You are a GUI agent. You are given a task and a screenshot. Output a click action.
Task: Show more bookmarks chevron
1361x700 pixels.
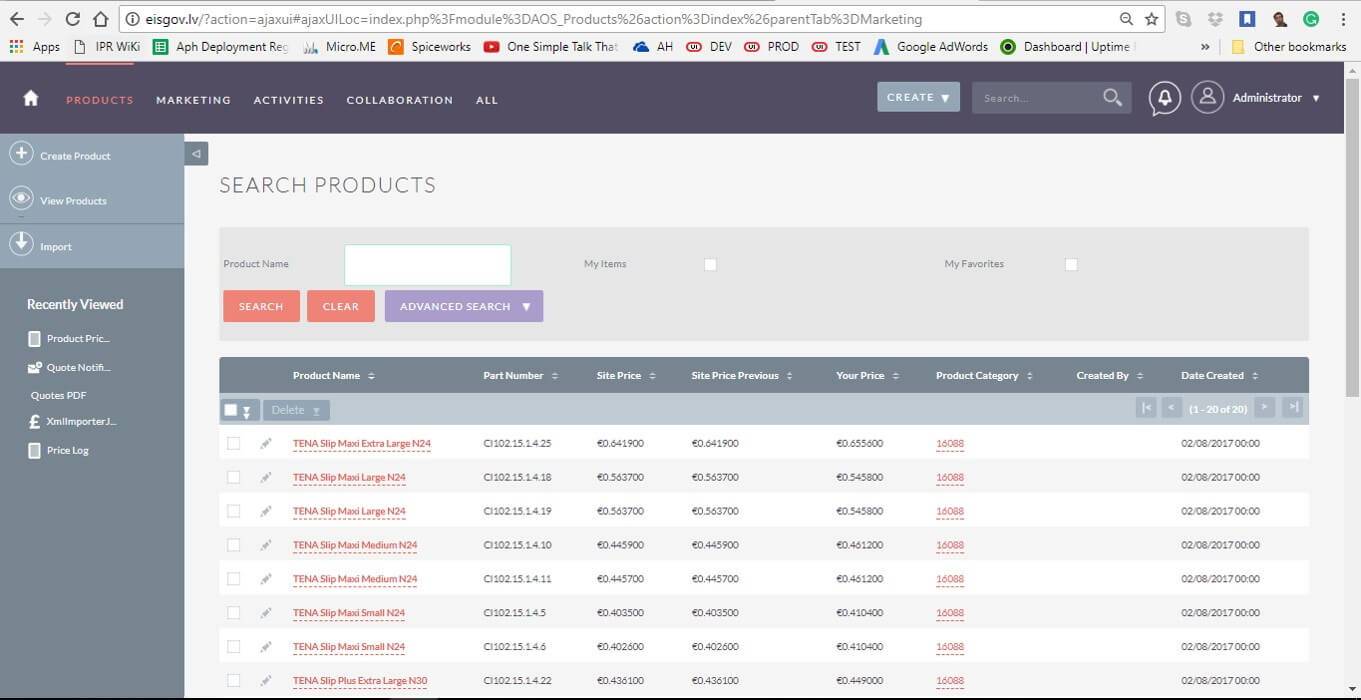(1205, 47)
